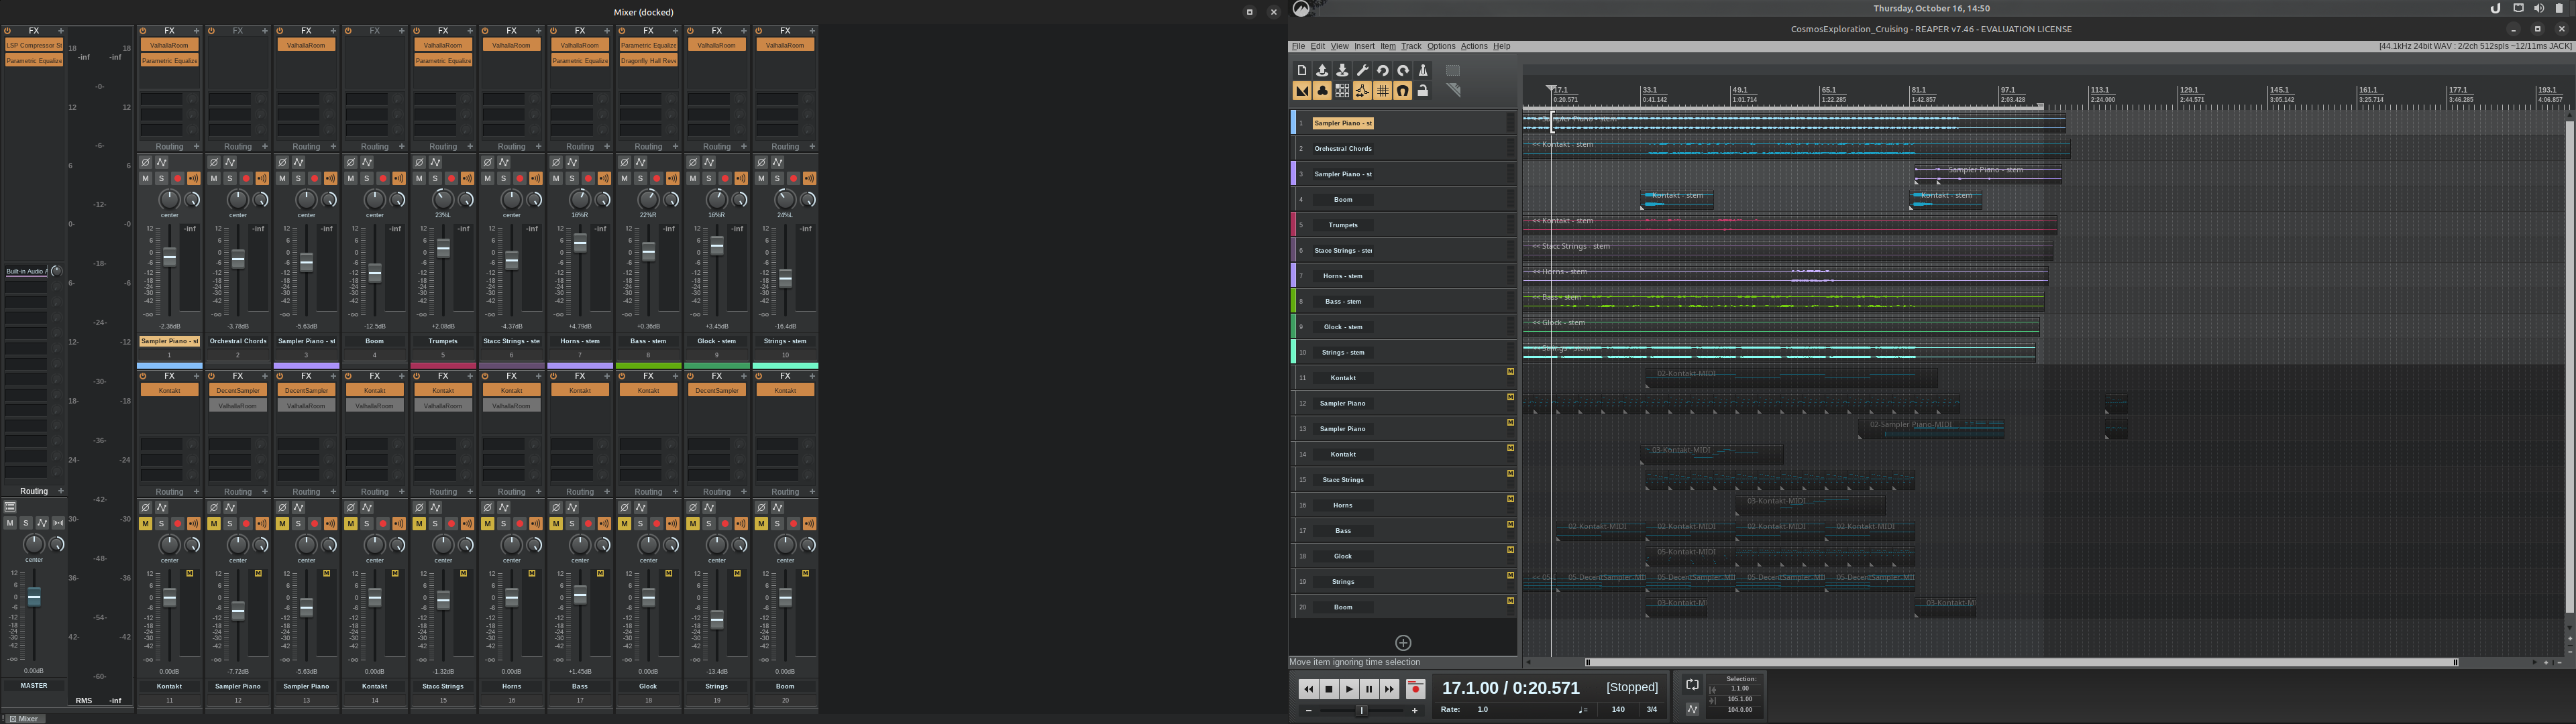This screenshot has width=2576, height=724.
Task: Add new track with plus icon
Action: click(x=1403, y=643)
